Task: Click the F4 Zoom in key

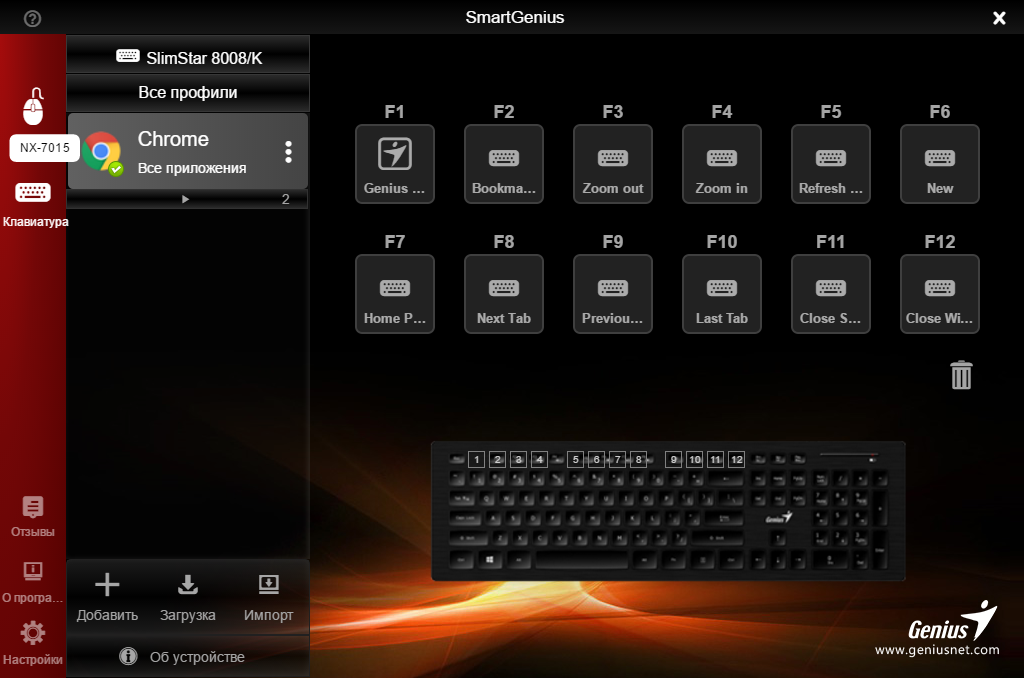Action: coord(722,164)
